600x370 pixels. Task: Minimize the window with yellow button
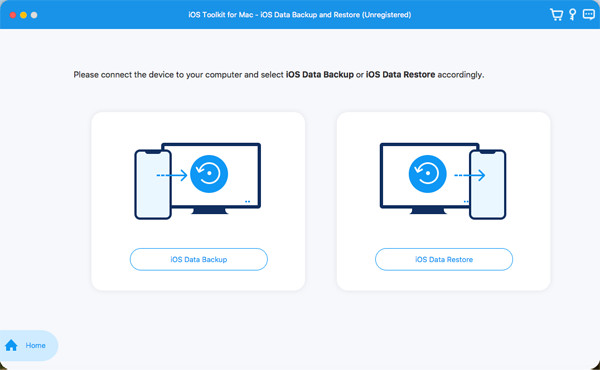tap(23, 15)
